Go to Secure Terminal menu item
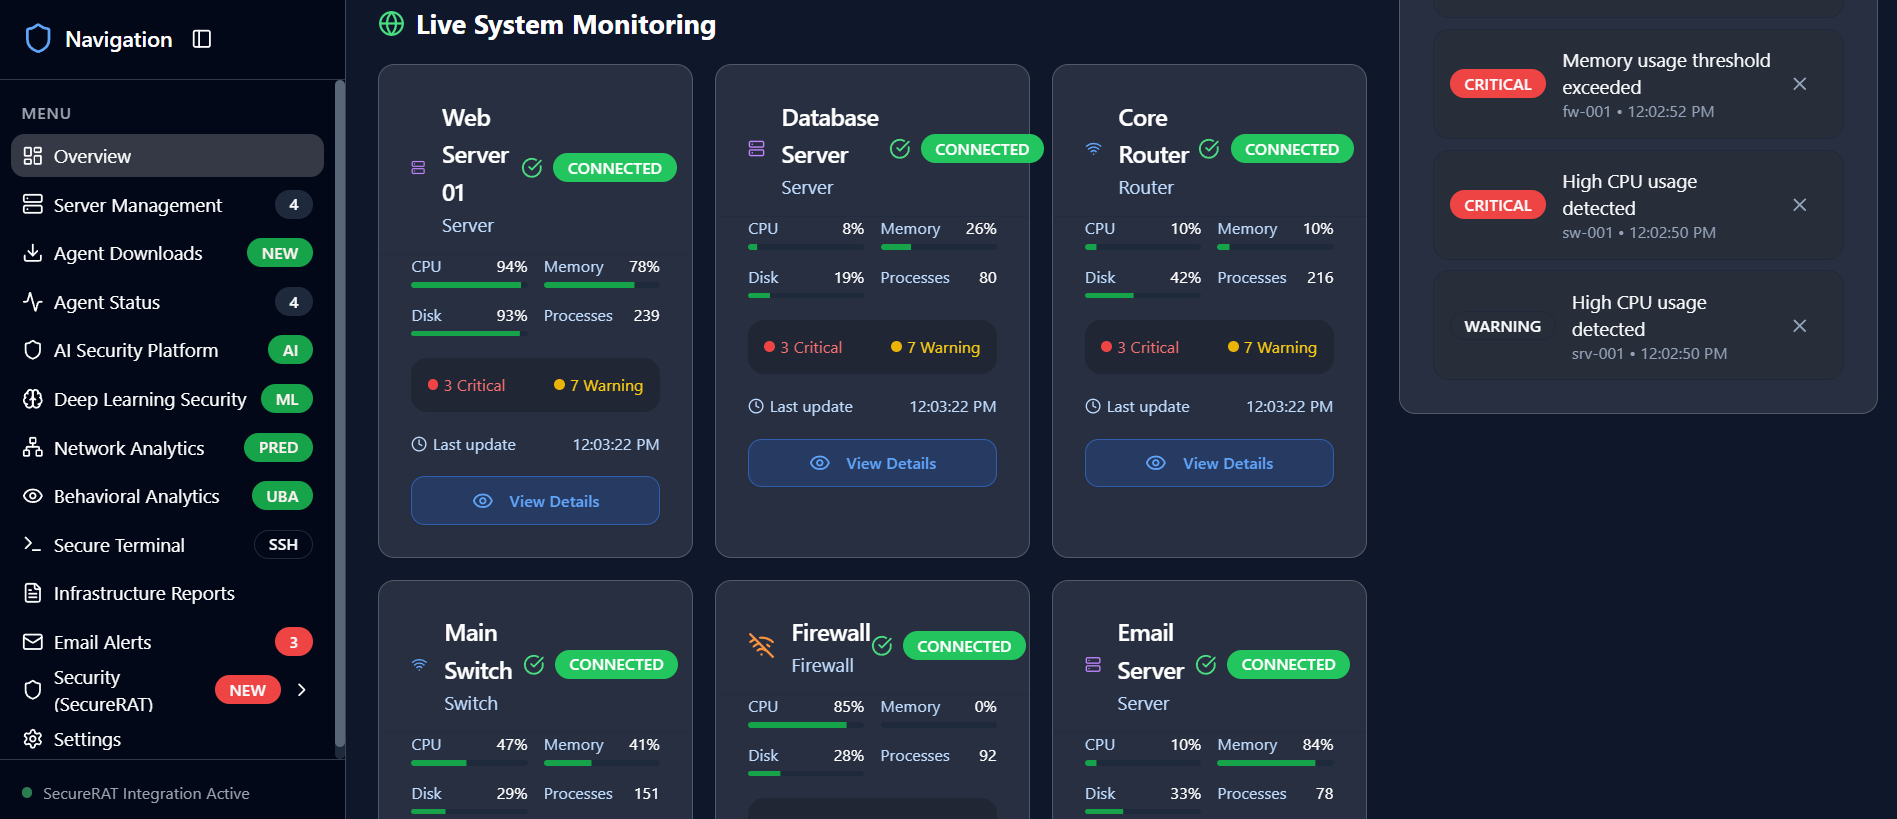The image size is (1897, 819). [119, 545]
